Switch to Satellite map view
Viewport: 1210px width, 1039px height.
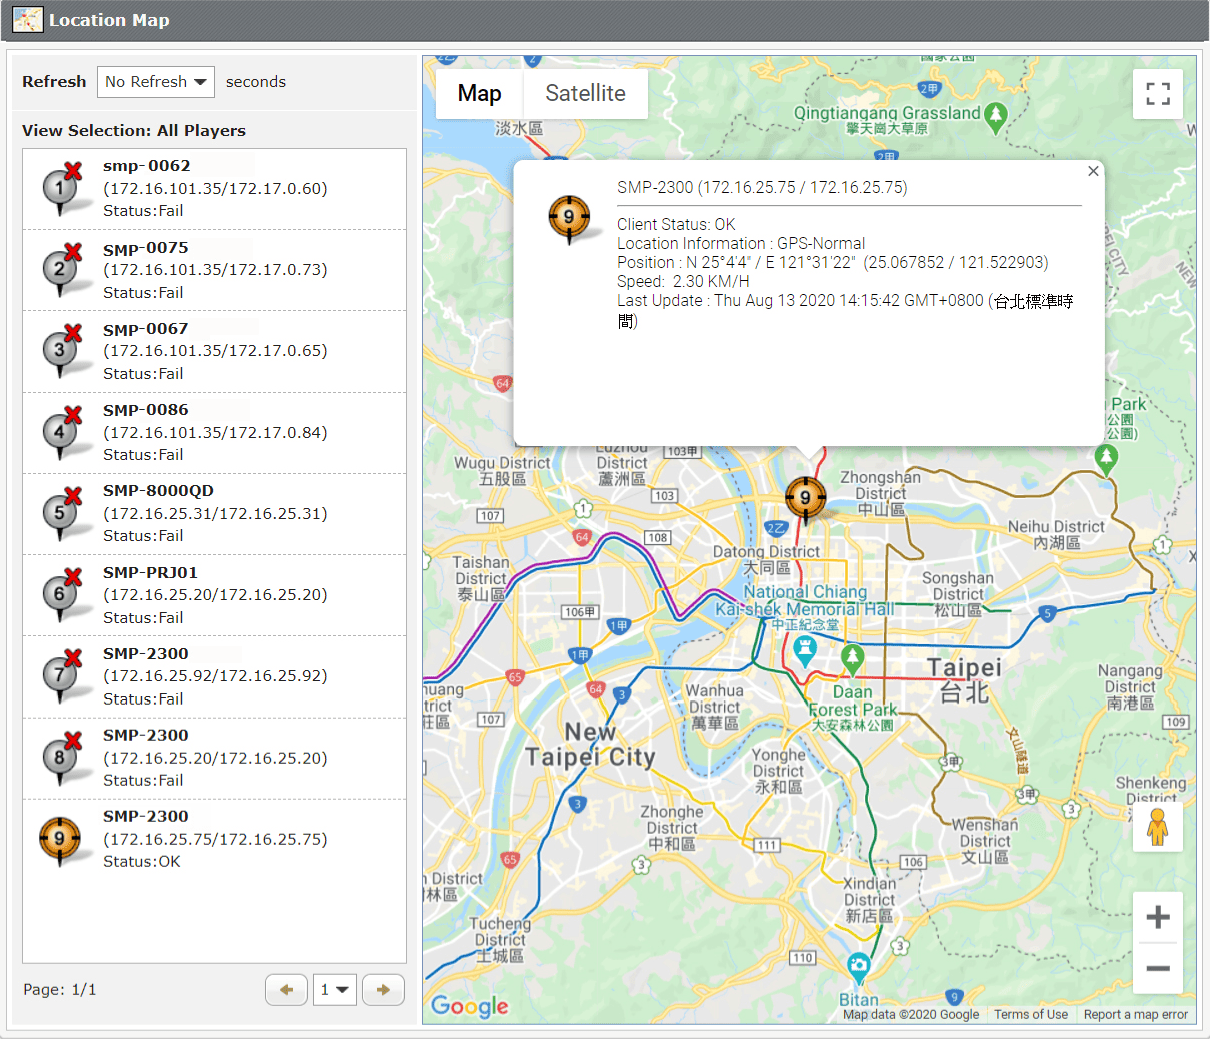[x=585, y=94]
